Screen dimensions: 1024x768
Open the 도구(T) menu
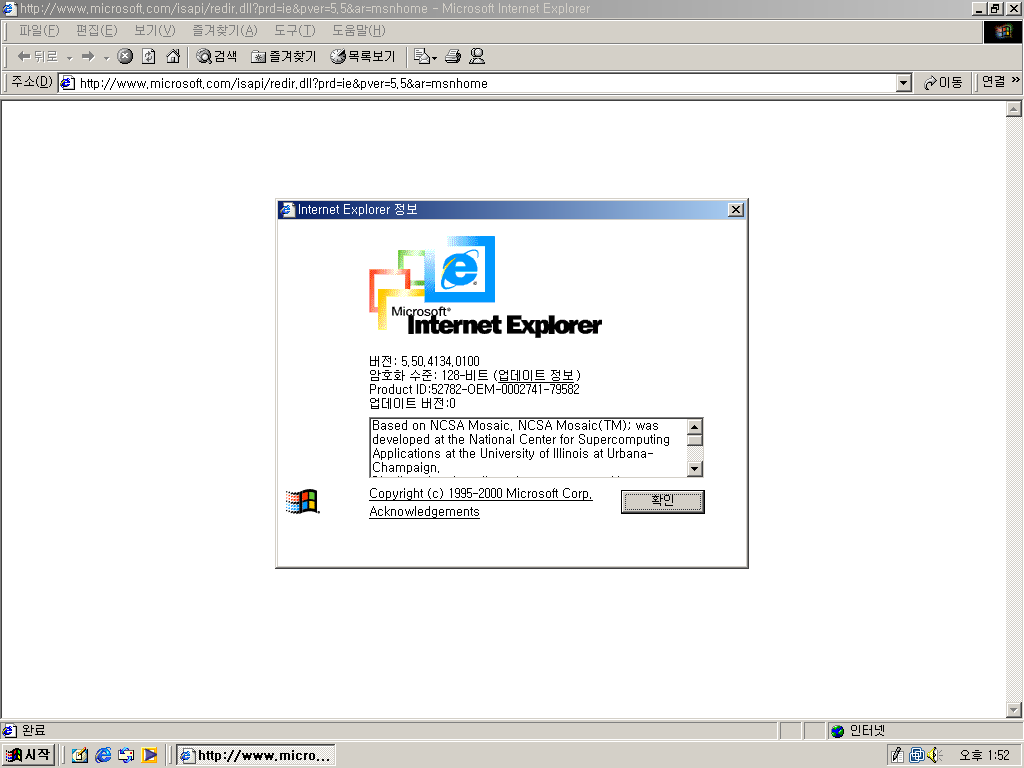295,31
